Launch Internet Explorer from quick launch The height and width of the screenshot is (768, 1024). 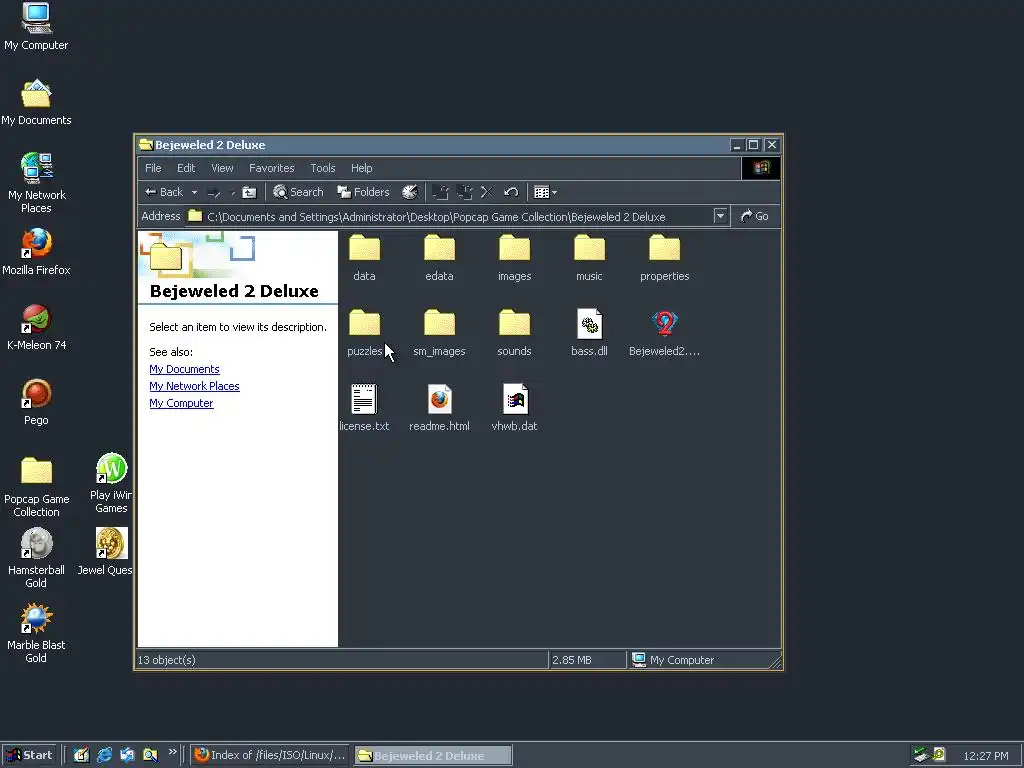coord(104,755)
